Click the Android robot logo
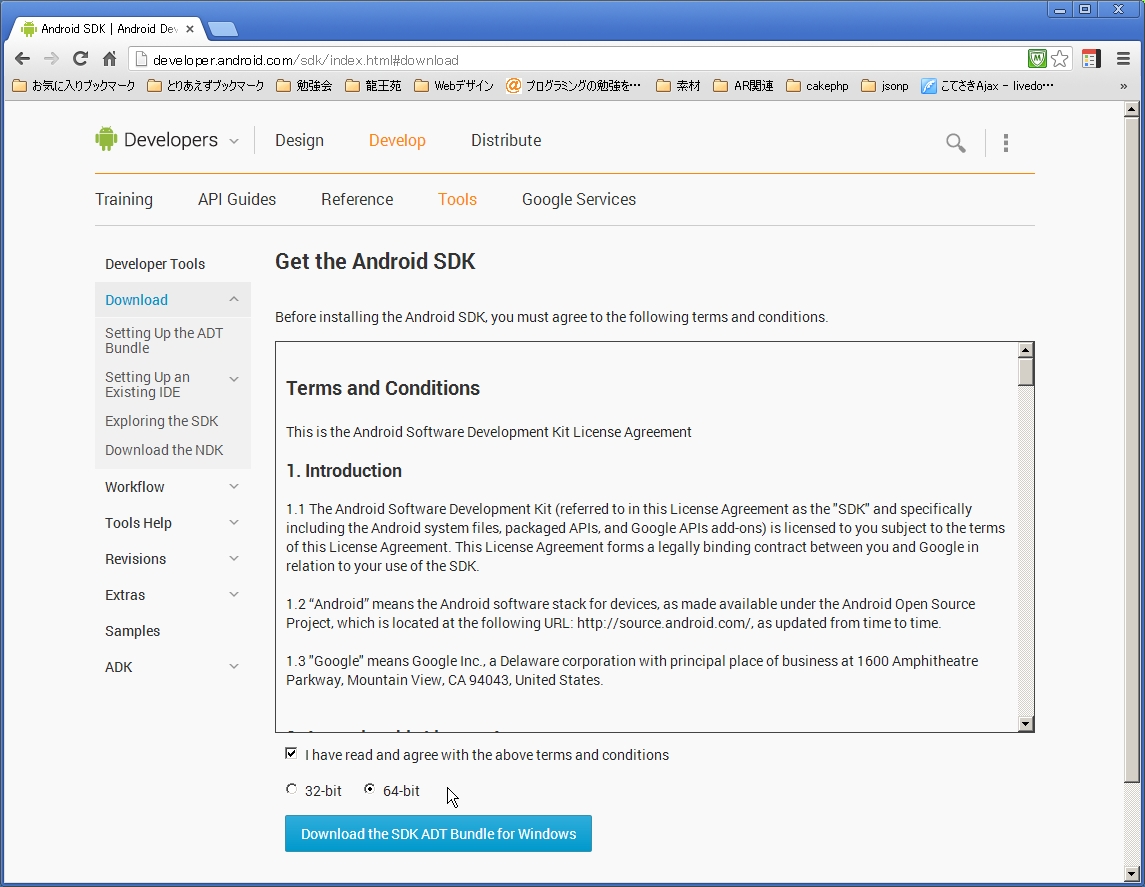This screenshot has width=1145, height=887. click(106, 139)
